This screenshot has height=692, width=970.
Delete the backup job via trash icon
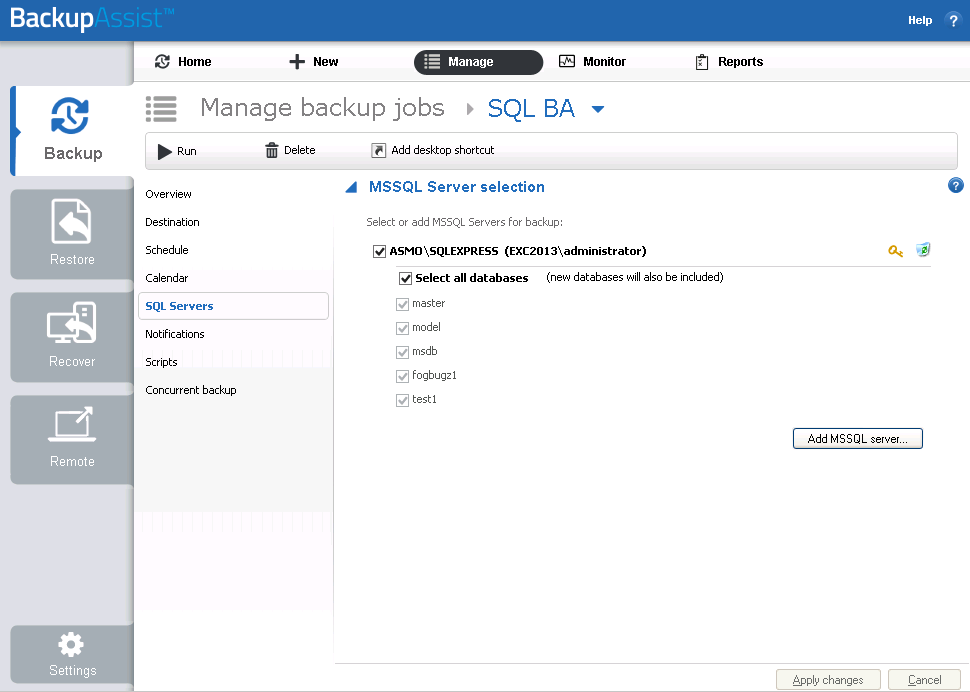coord(290,150)
